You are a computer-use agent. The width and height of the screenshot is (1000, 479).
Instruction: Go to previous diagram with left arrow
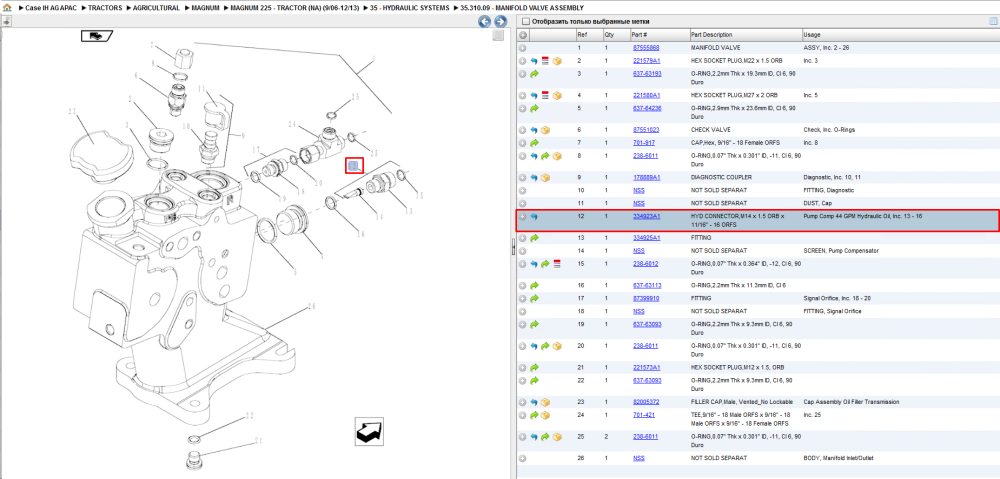point(485,22)
